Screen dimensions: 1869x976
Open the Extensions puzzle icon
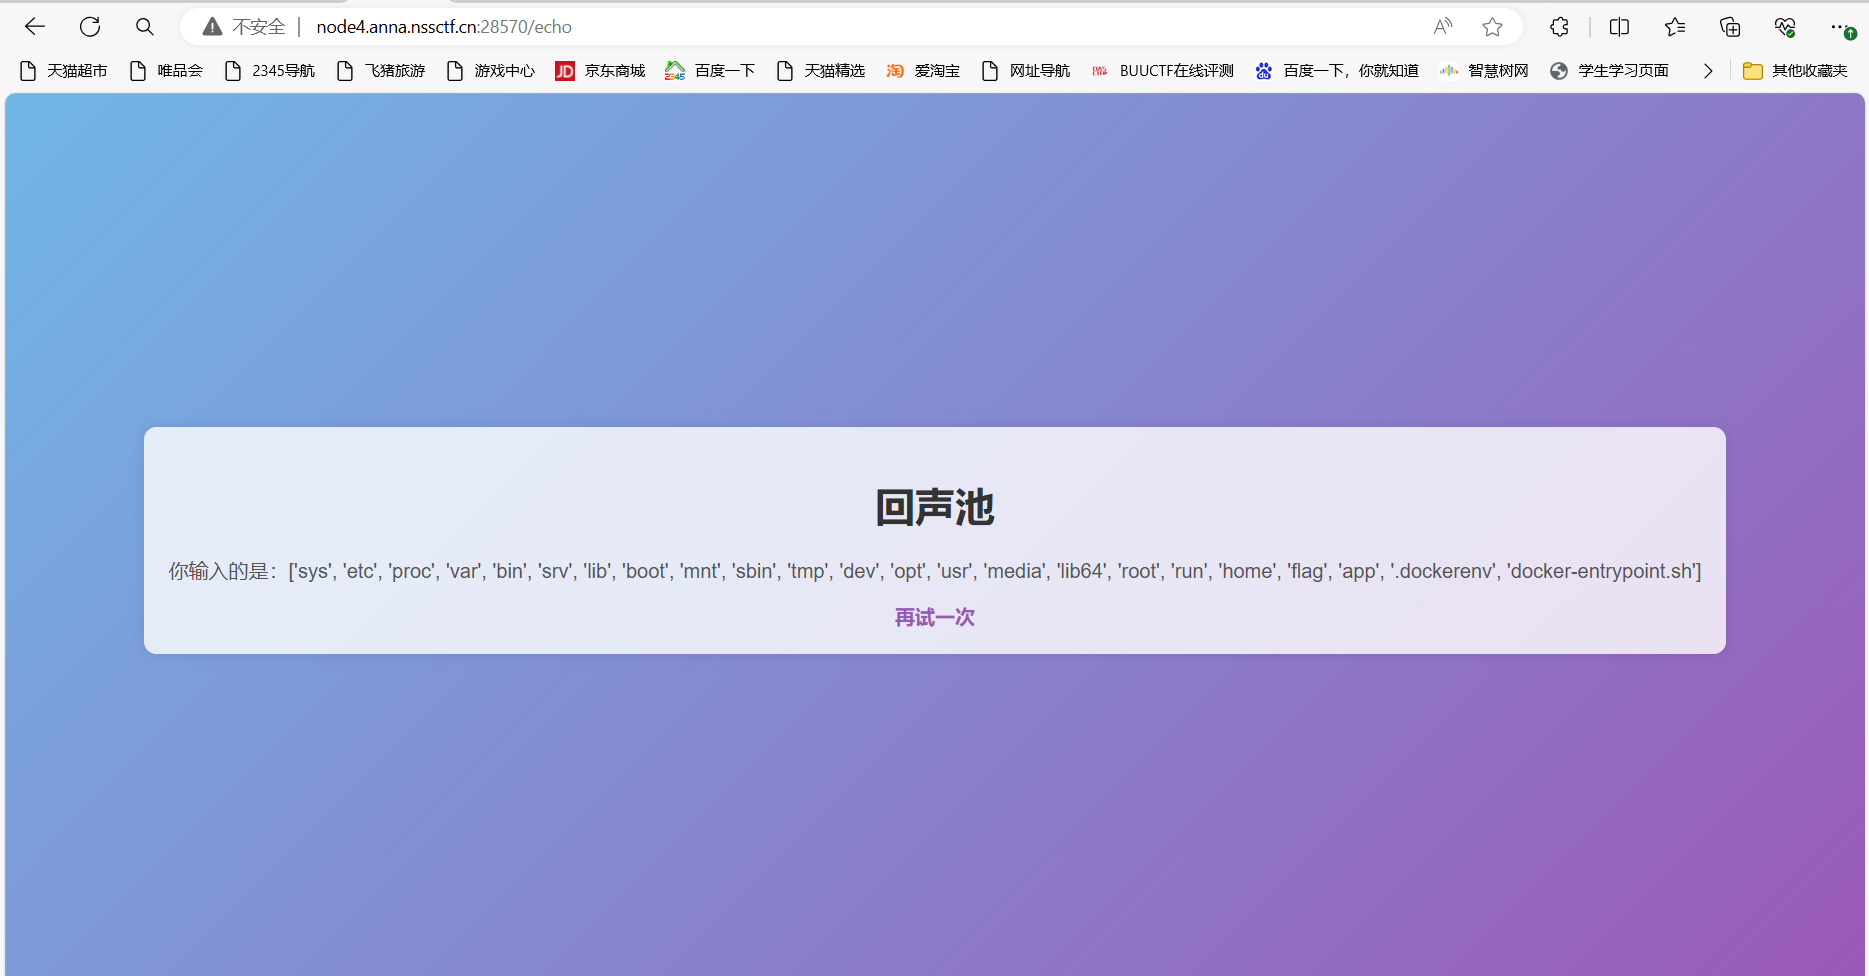[1560, 27]
